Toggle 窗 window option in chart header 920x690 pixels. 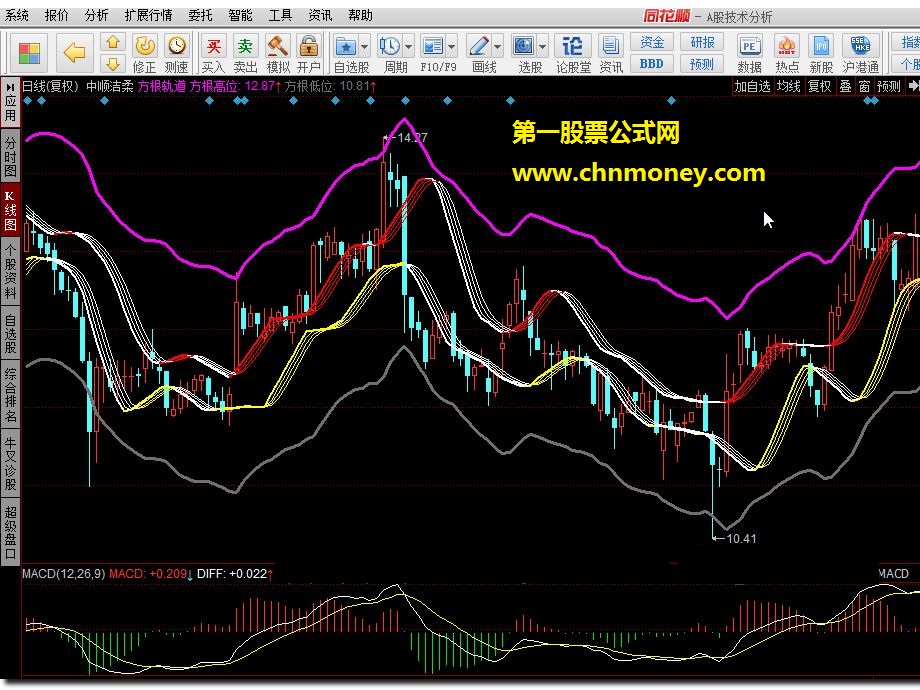point(864,86)
